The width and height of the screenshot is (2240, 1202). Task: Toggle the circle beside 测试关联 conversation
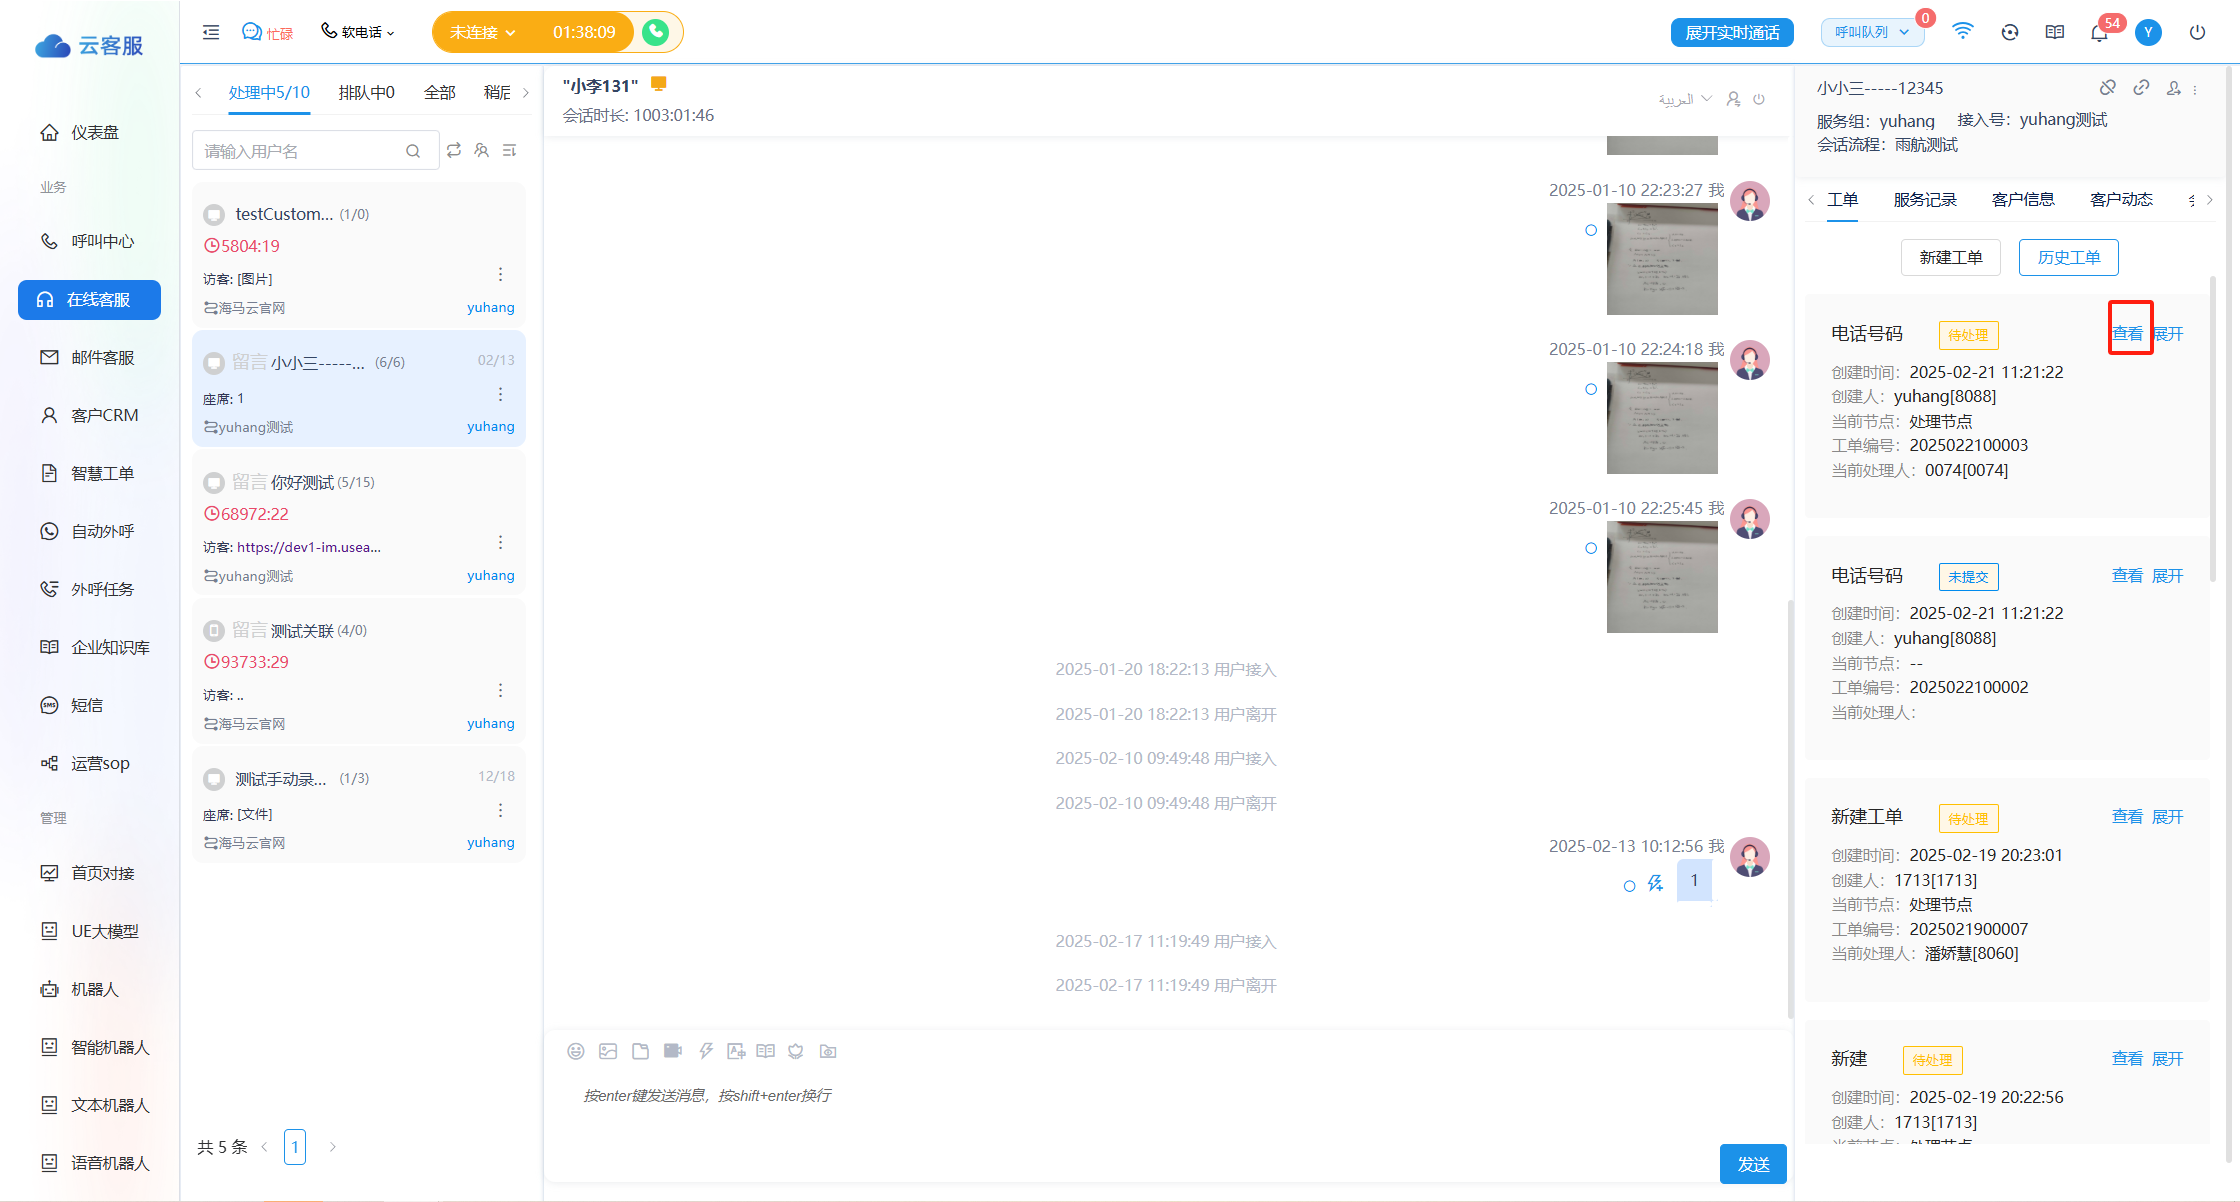coord(214,631)
